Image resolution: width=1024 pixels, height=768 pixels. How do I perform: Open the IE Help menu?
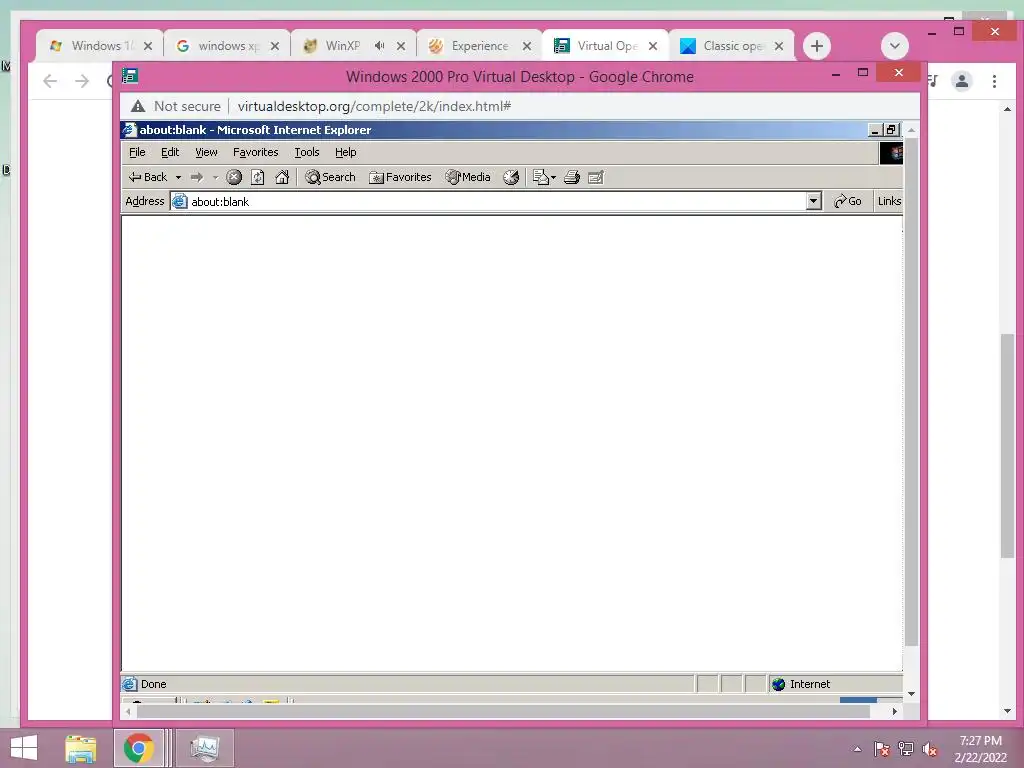pos(345,152)
